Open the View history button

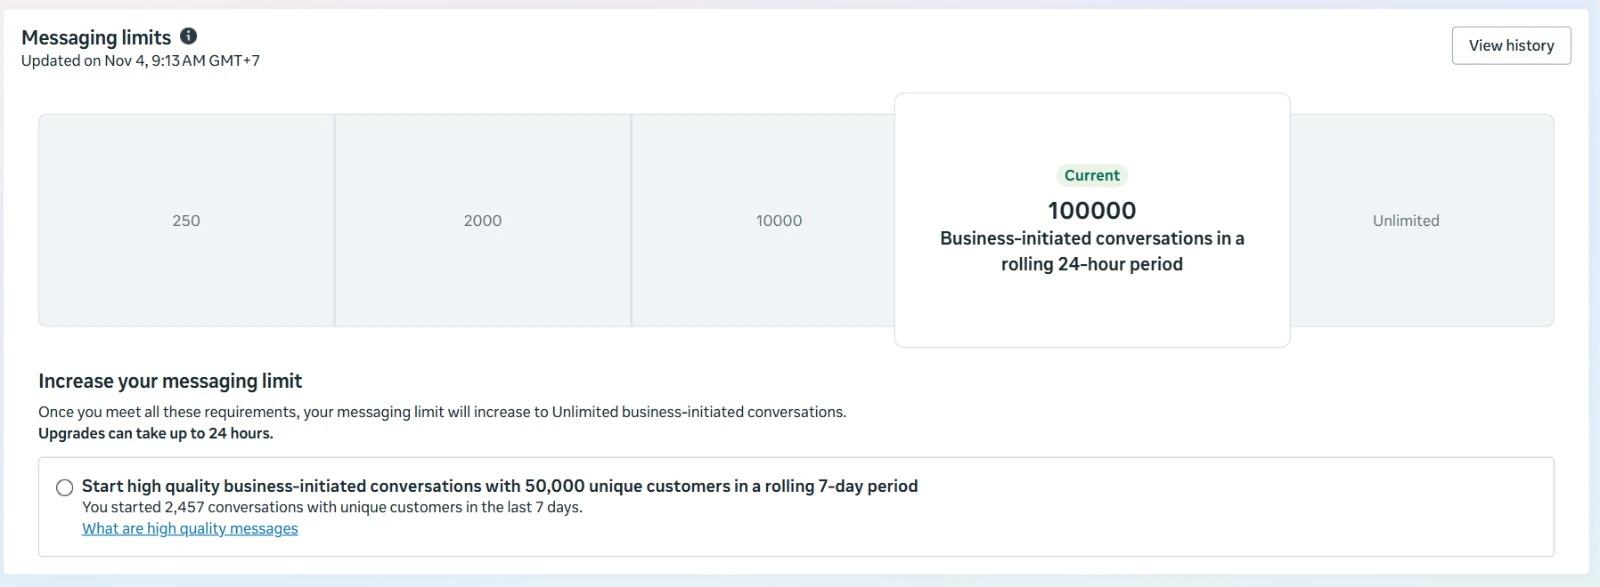tap(1510, 46)
